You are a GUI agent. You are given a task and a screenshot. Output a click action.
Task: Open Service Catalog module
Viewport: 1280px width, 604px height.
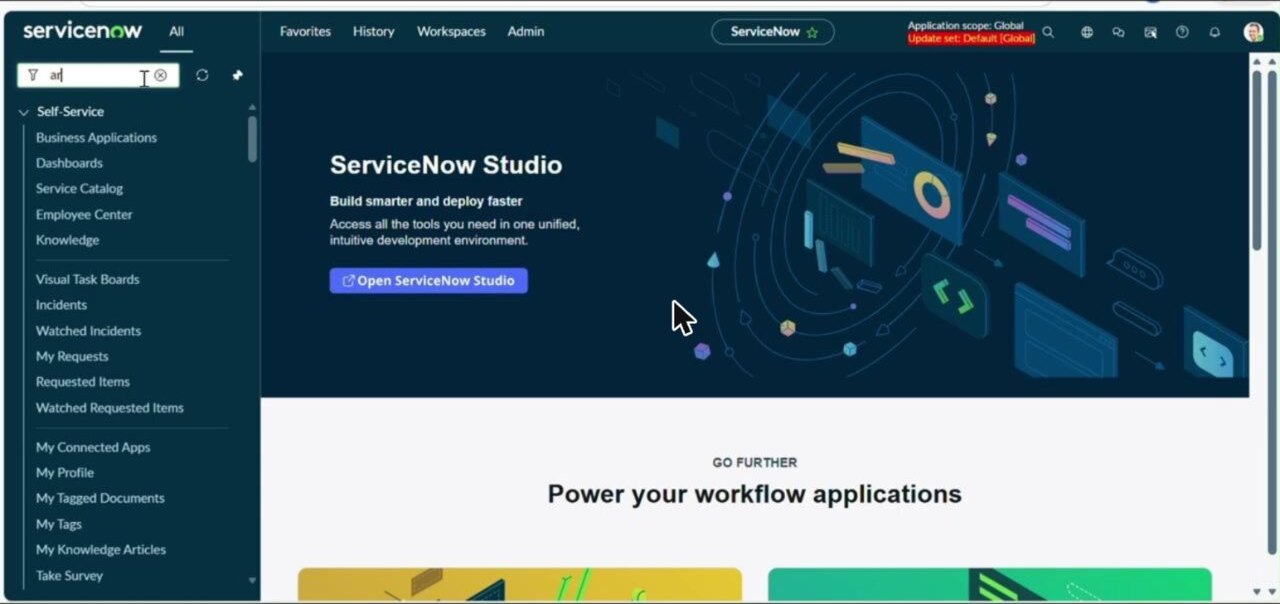click(x=79, y=189)
